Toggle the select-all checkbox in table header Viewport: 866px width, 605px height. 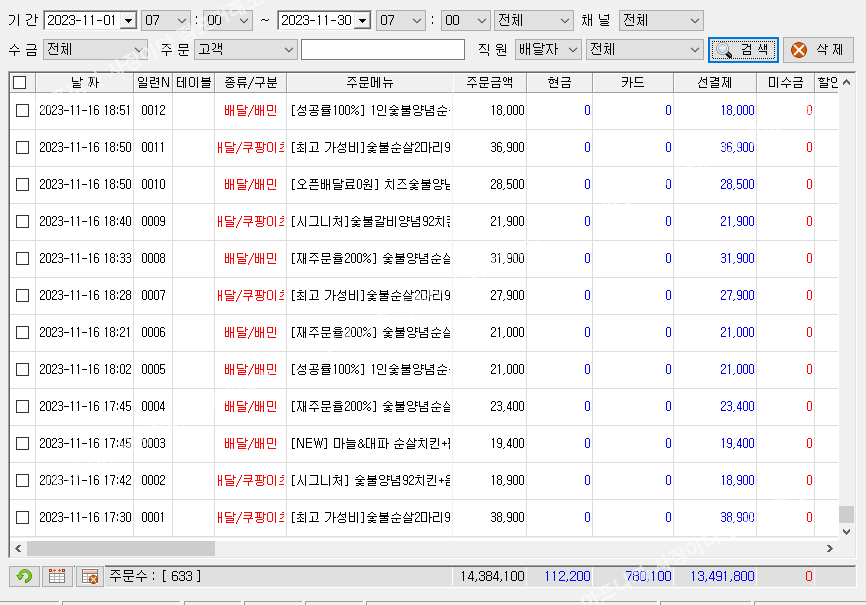click(21, 83)
